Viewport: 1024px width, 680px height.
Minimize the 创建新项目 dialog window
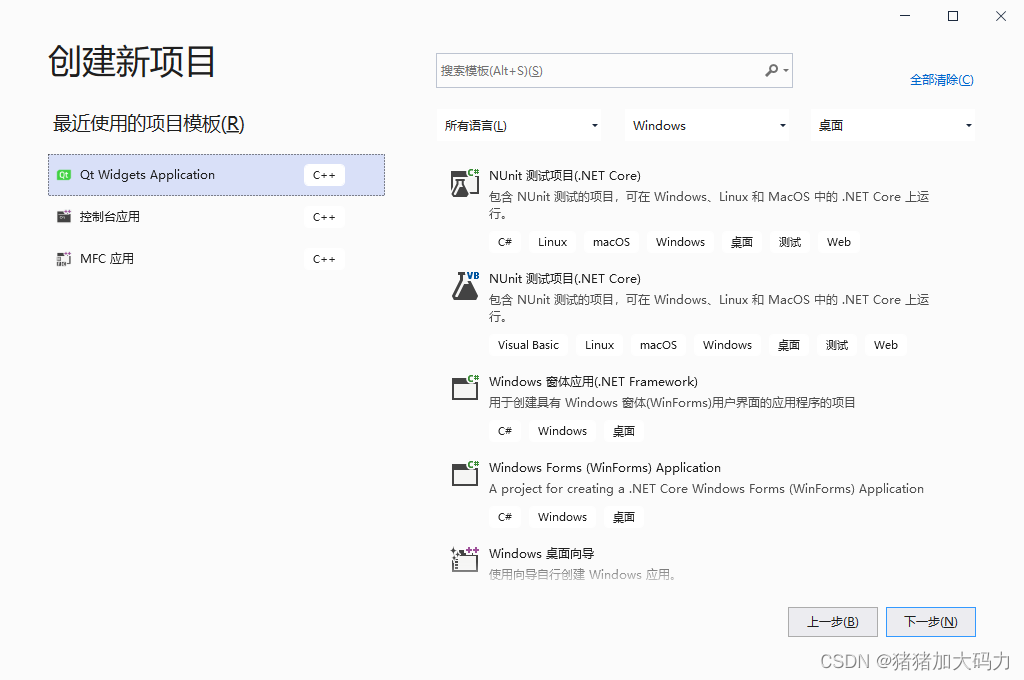pyautogui.click(x=905, y=16)
